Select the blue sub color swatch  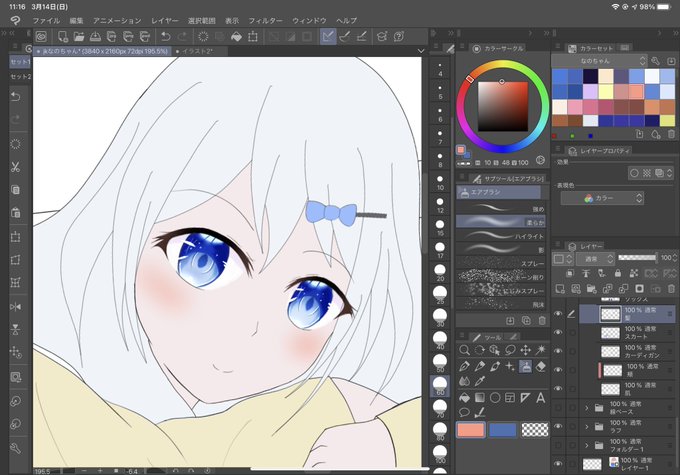[503, 429]
